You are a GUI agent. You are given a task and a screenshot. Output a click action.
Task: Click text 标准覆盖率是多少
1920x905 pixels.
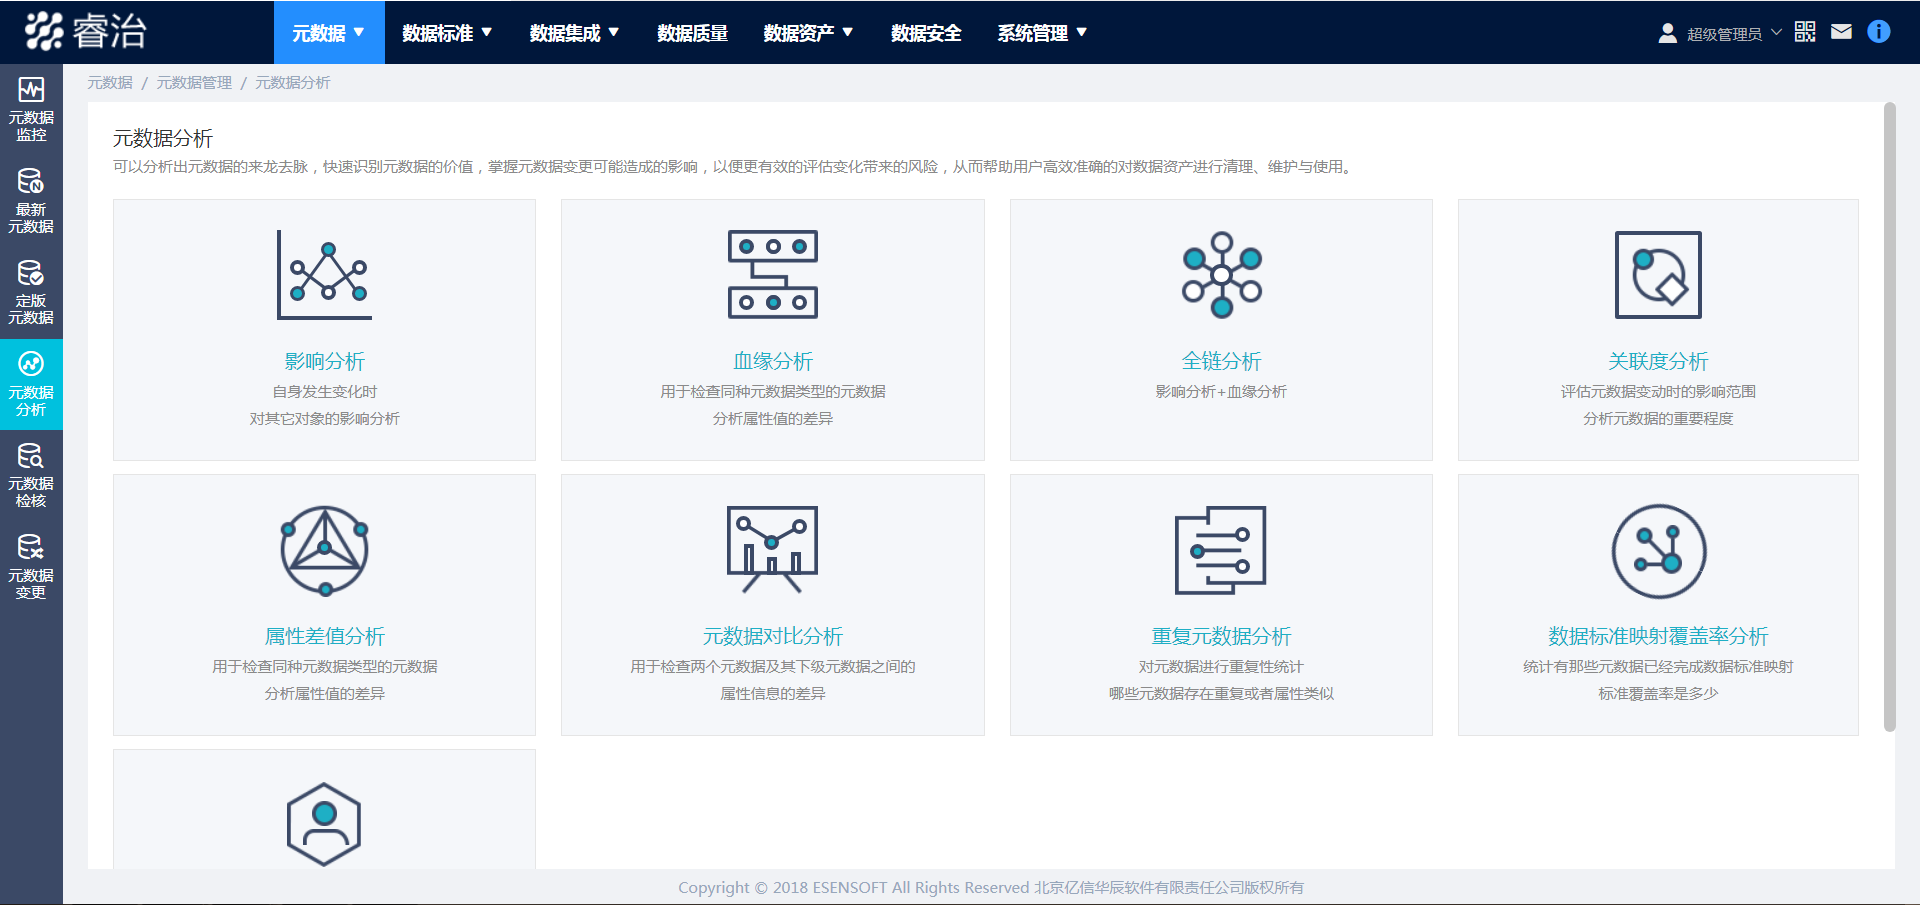click(1658, 694)
